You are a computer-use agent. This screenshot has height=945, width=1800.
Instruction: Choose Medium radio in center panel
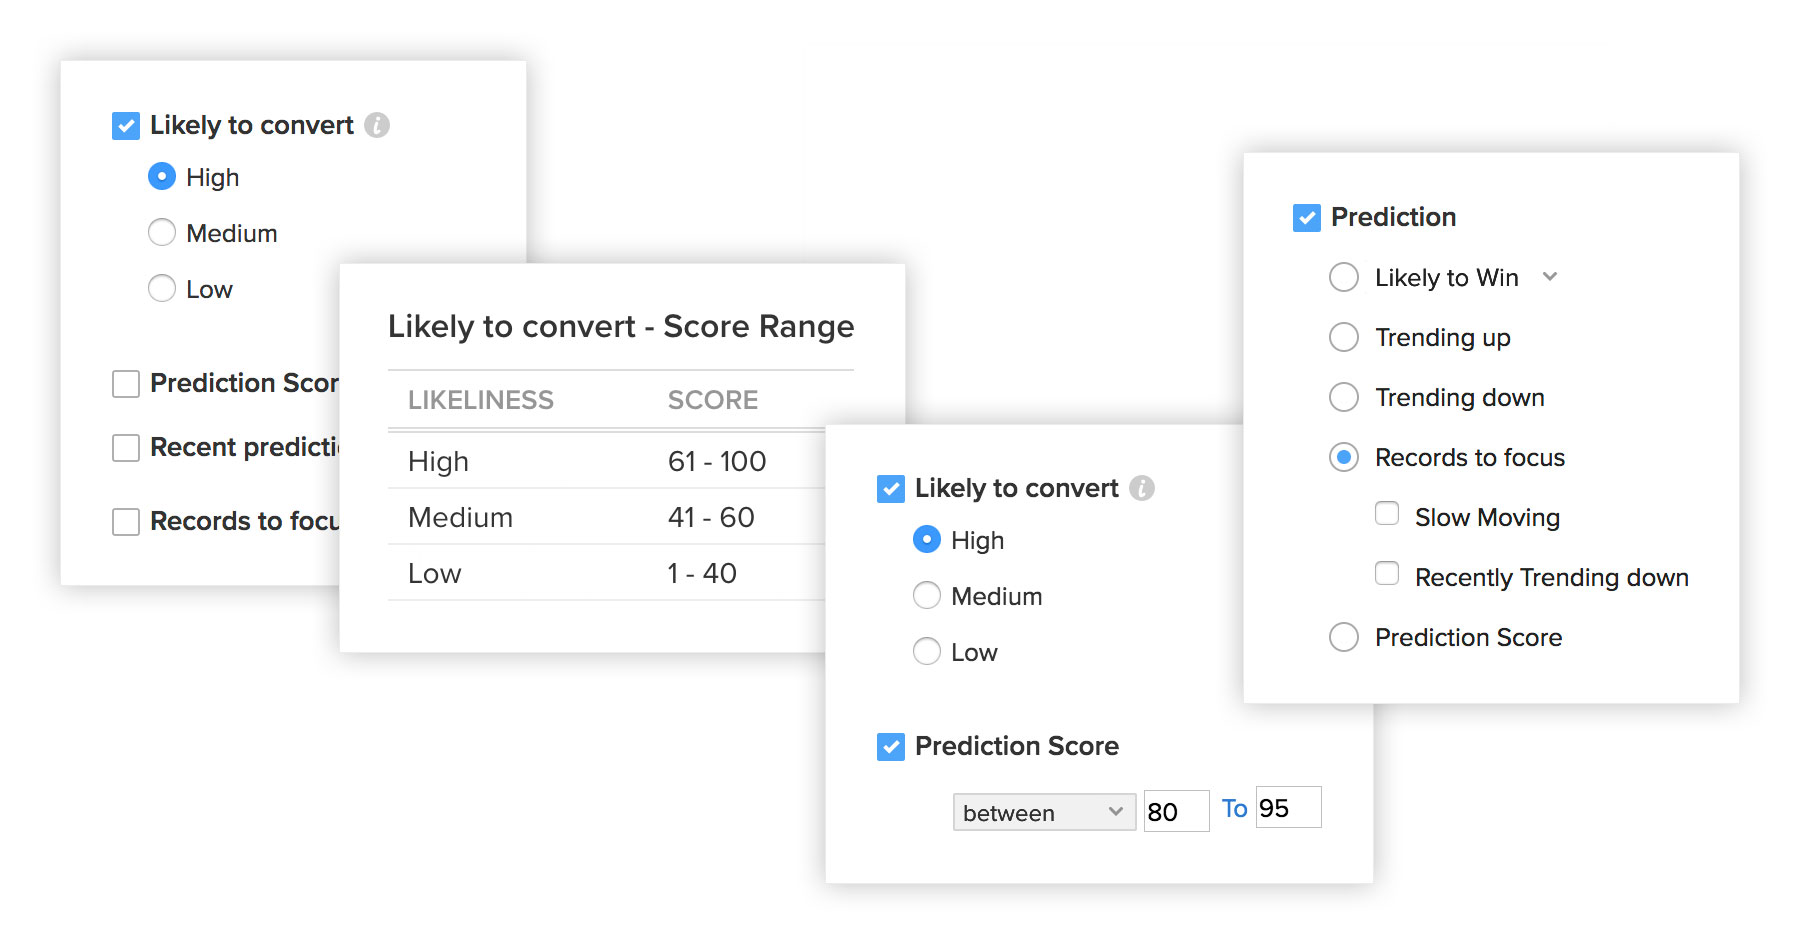coord(927,596)
